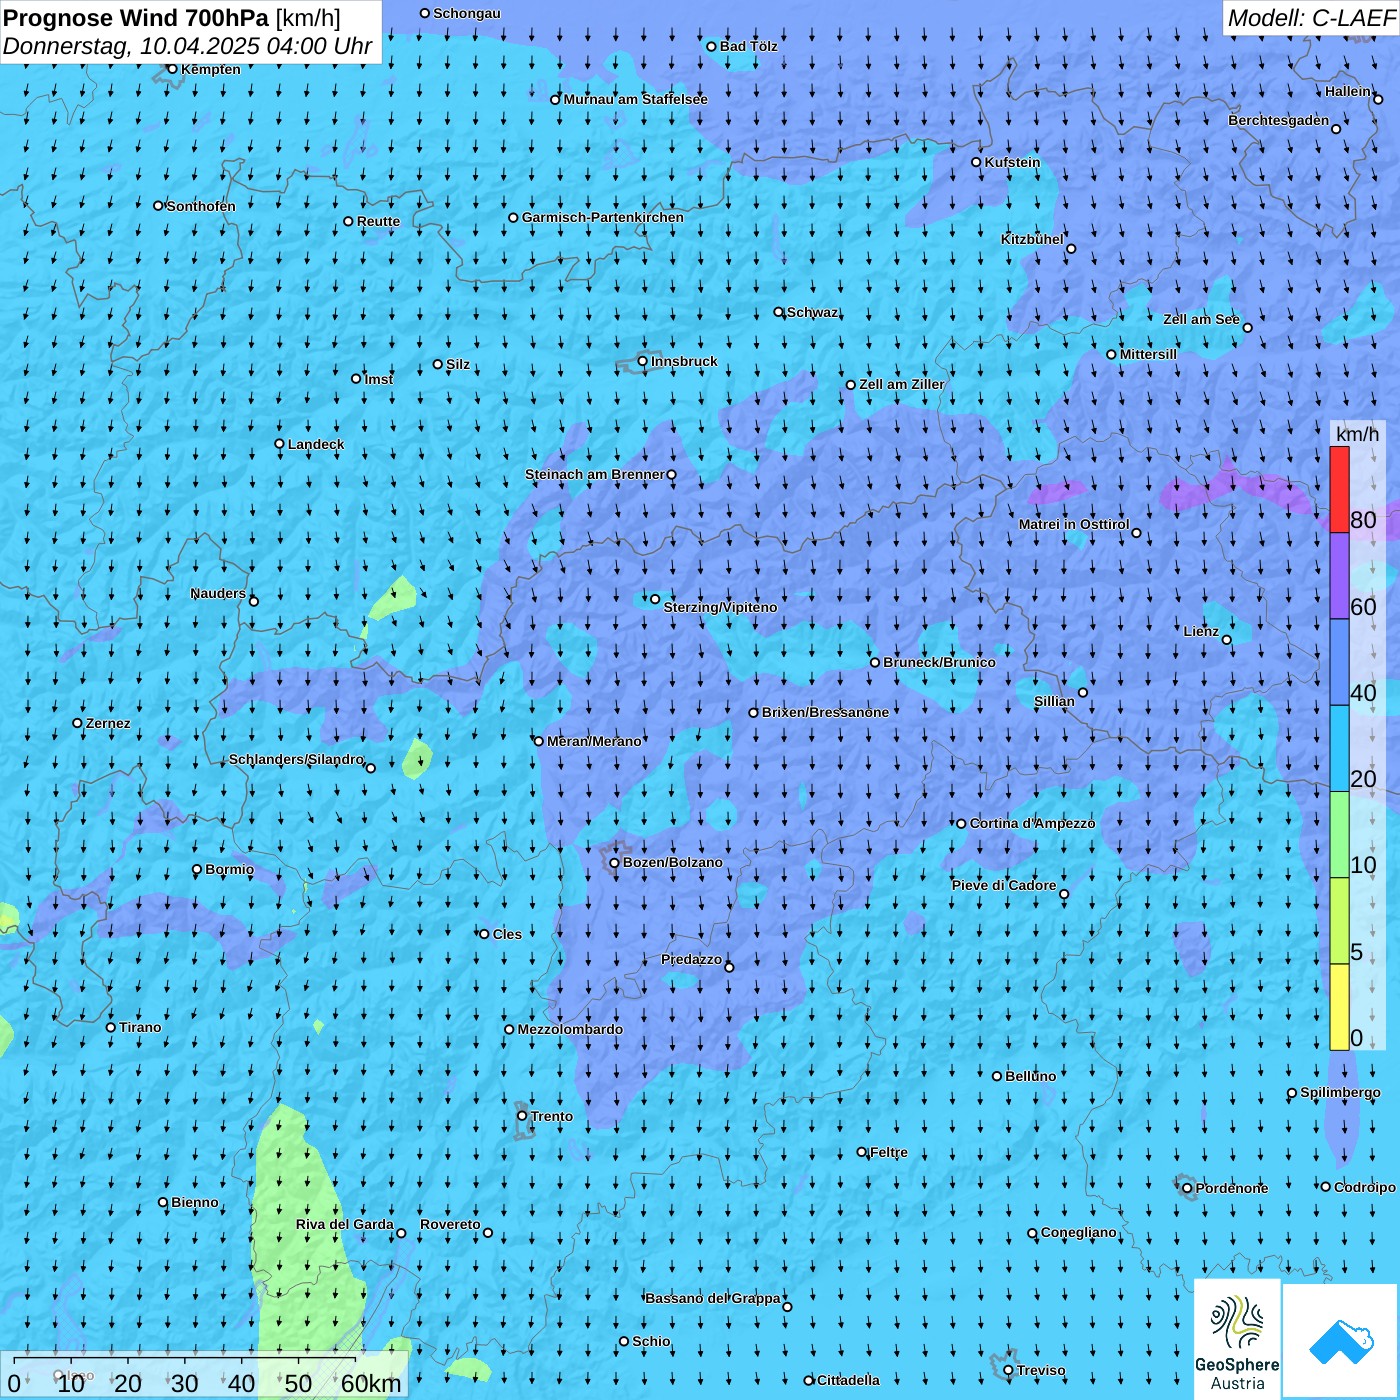This screenshot has height=1400, width=1400.
Task: Click the Mittersill marker
Action: click(1111, 354)
